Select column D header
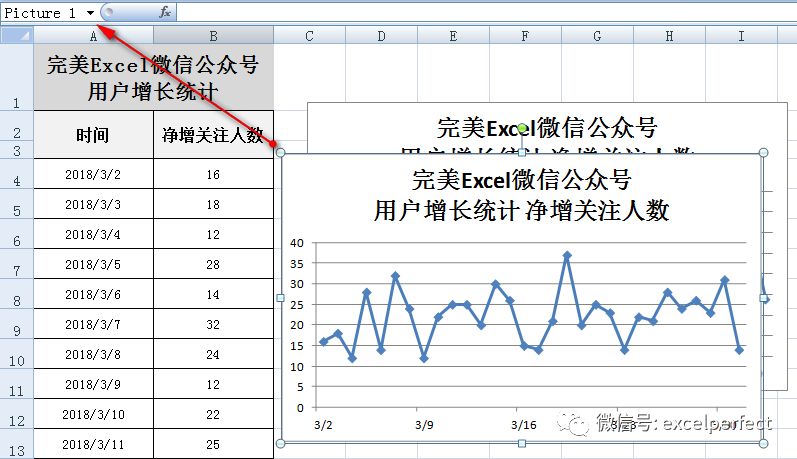 tap(381, 36)
